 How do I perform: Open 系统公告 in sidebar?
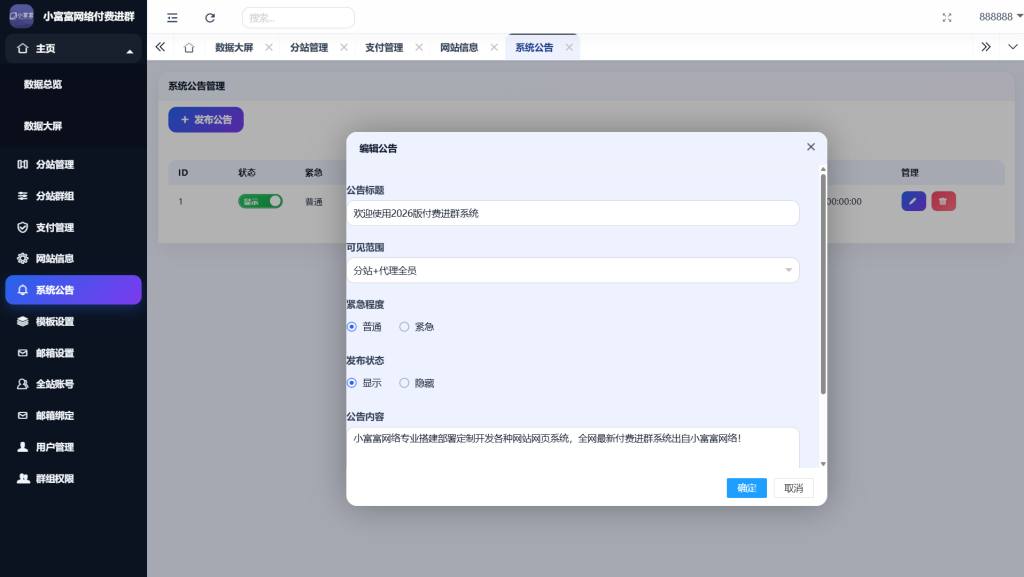pyautogui.click(x=73, y=290)
